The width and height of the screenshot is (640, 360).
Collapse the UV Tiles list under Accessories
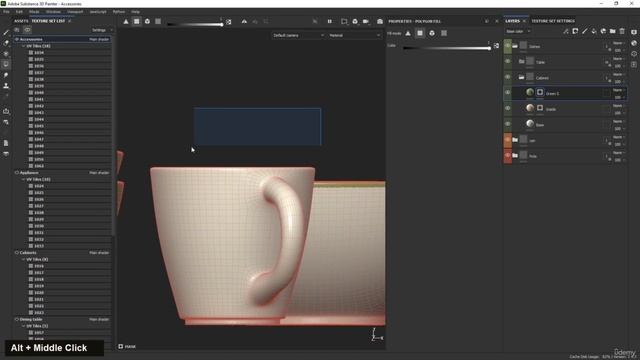[23, 46]
